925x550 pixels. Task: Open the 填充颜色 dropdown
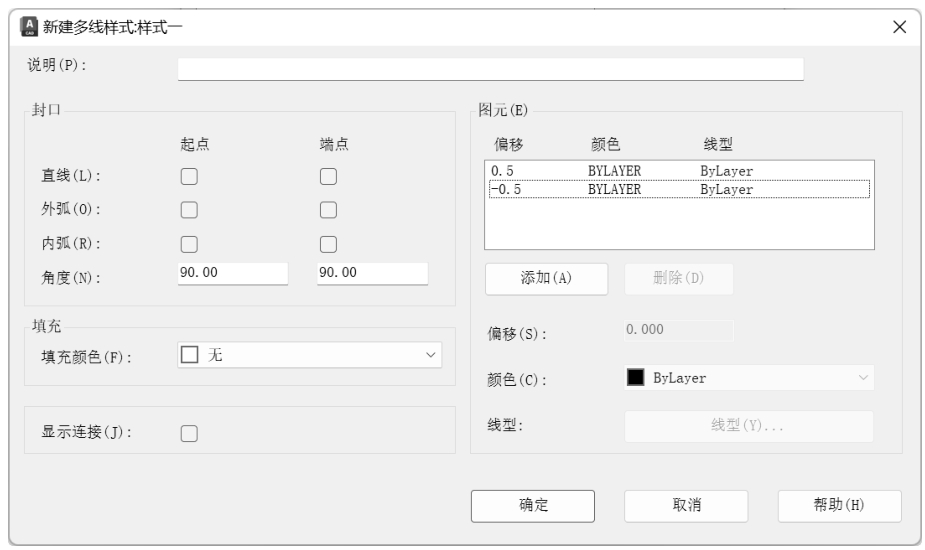[309, 356]
